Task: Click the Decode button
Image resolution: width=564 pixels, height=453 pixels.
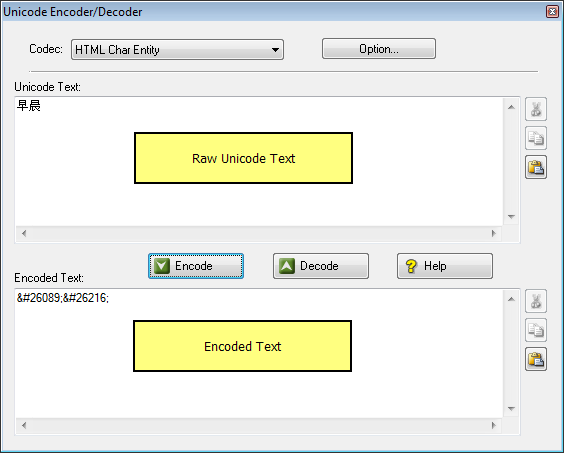Action: (x=321, y=266)
